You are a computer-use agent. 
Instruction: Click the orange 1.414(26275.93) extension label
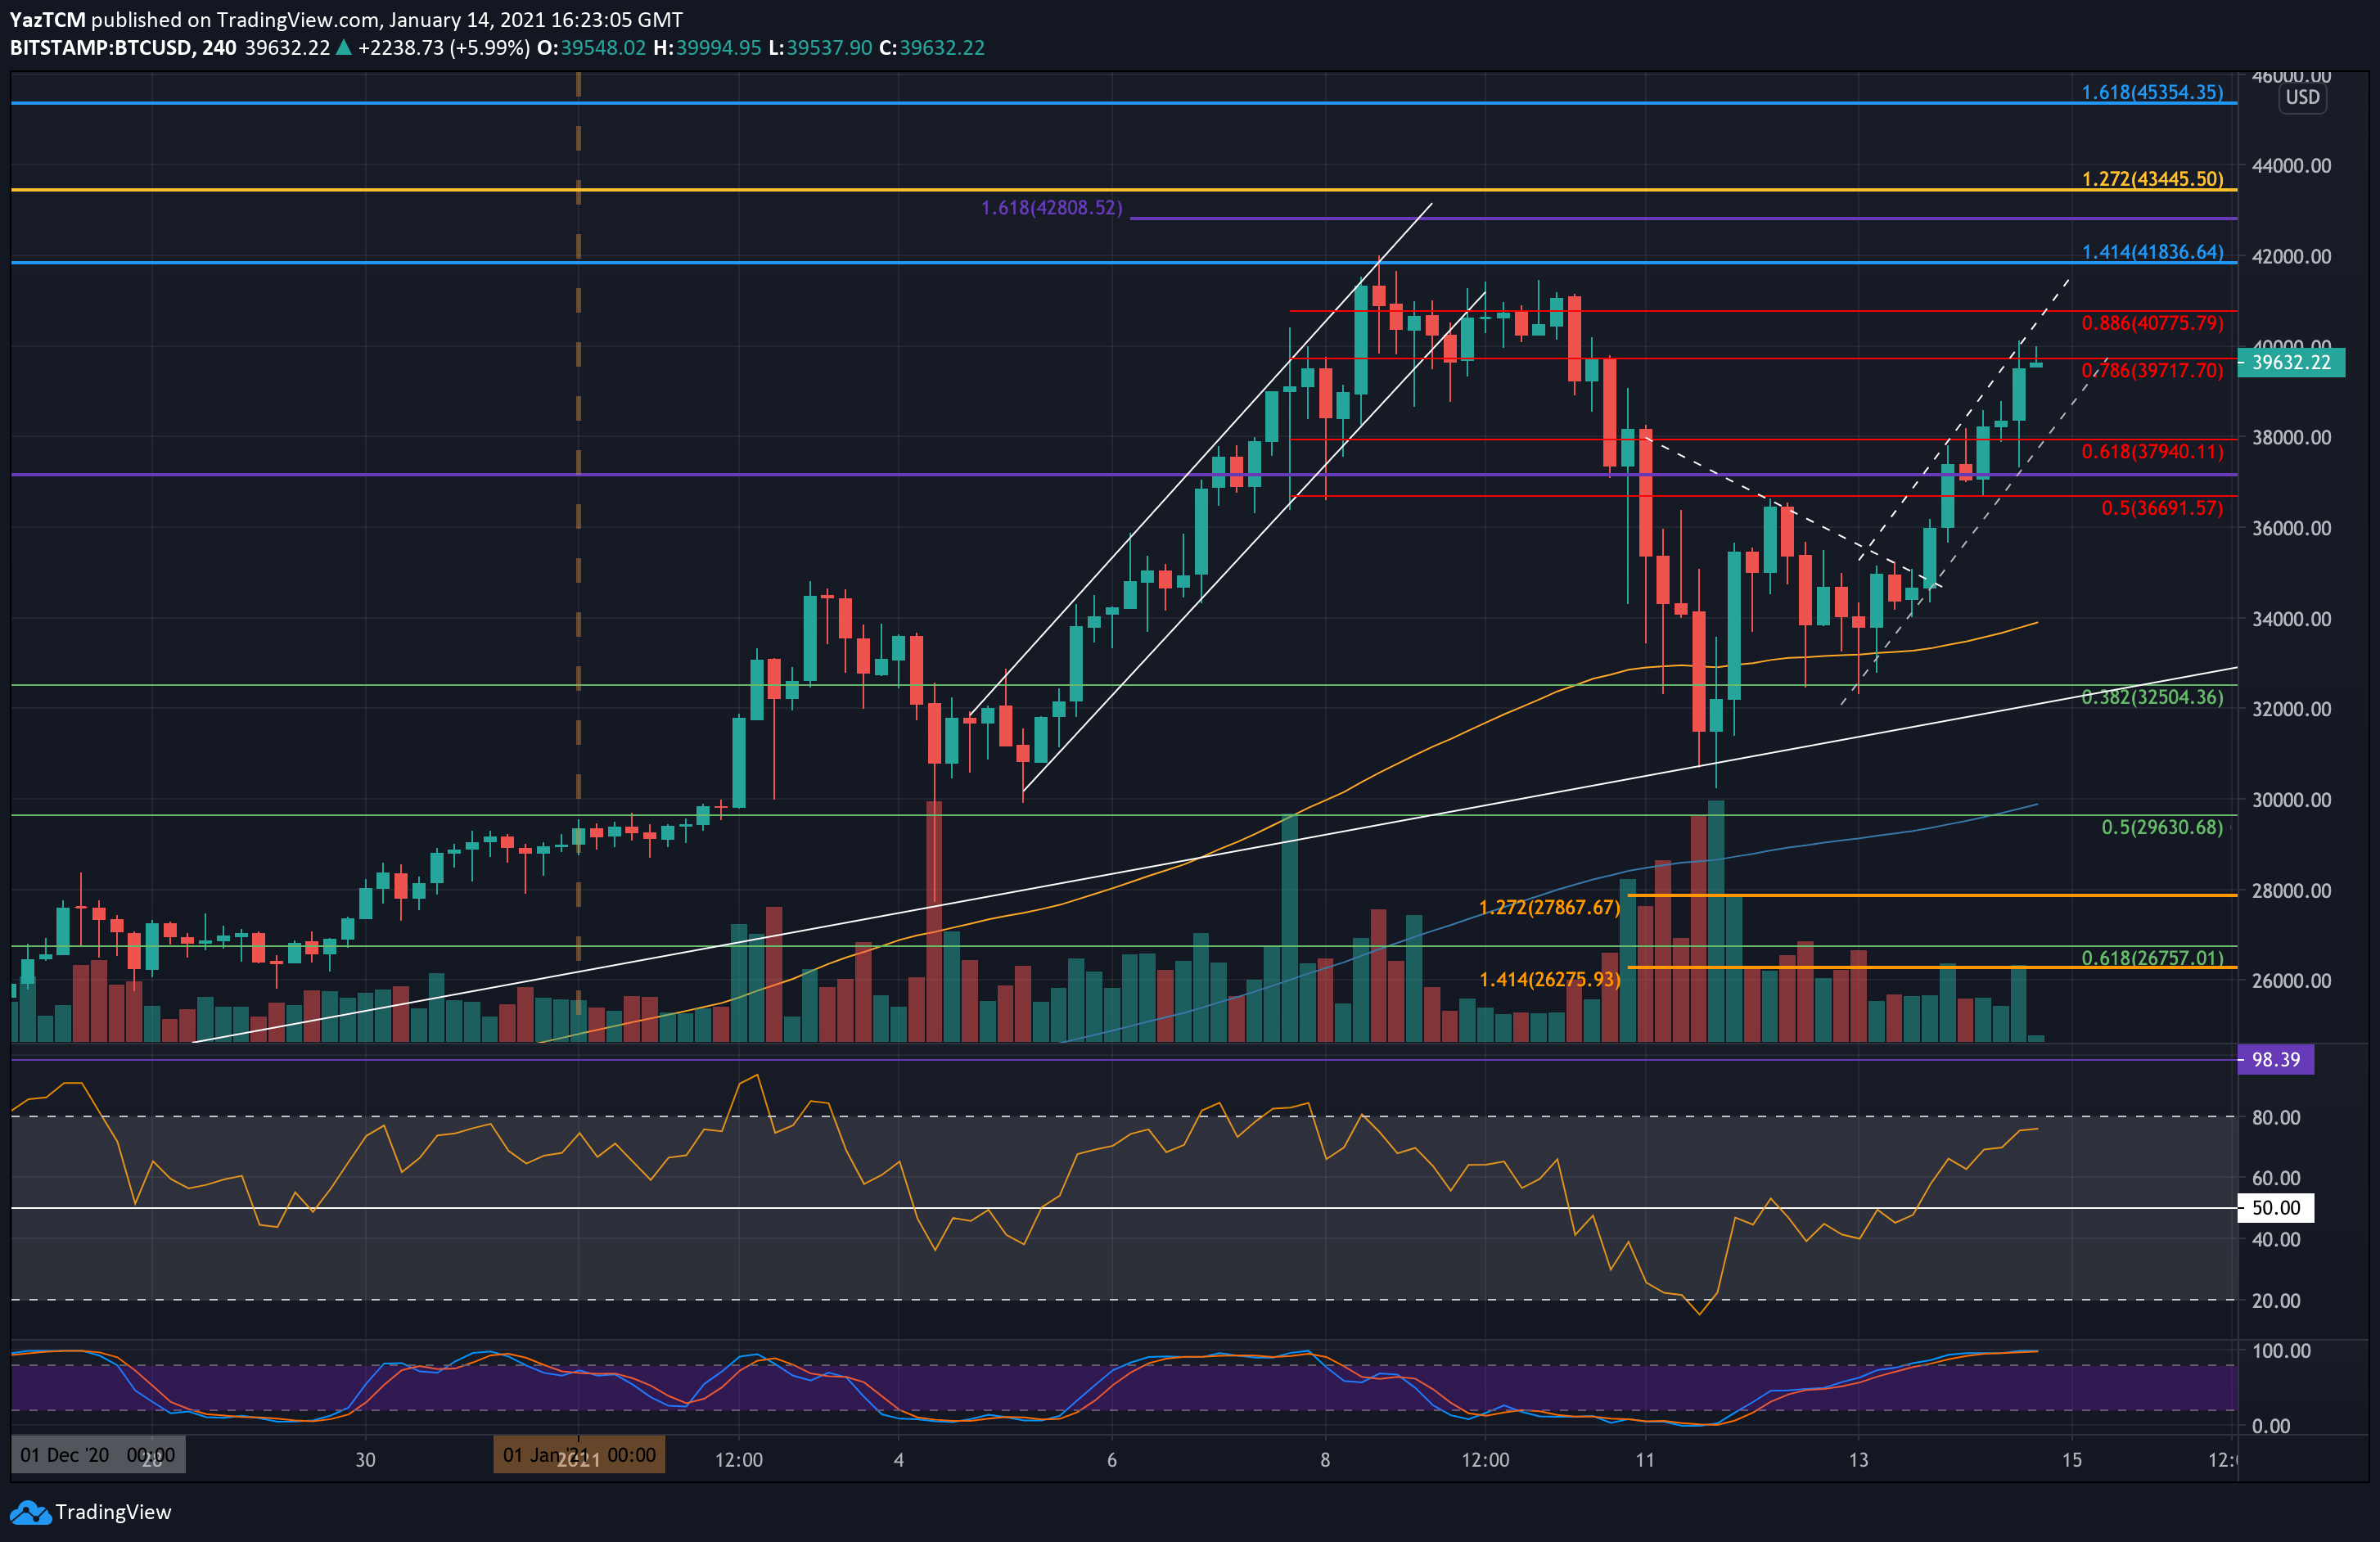coord(1549,979)
